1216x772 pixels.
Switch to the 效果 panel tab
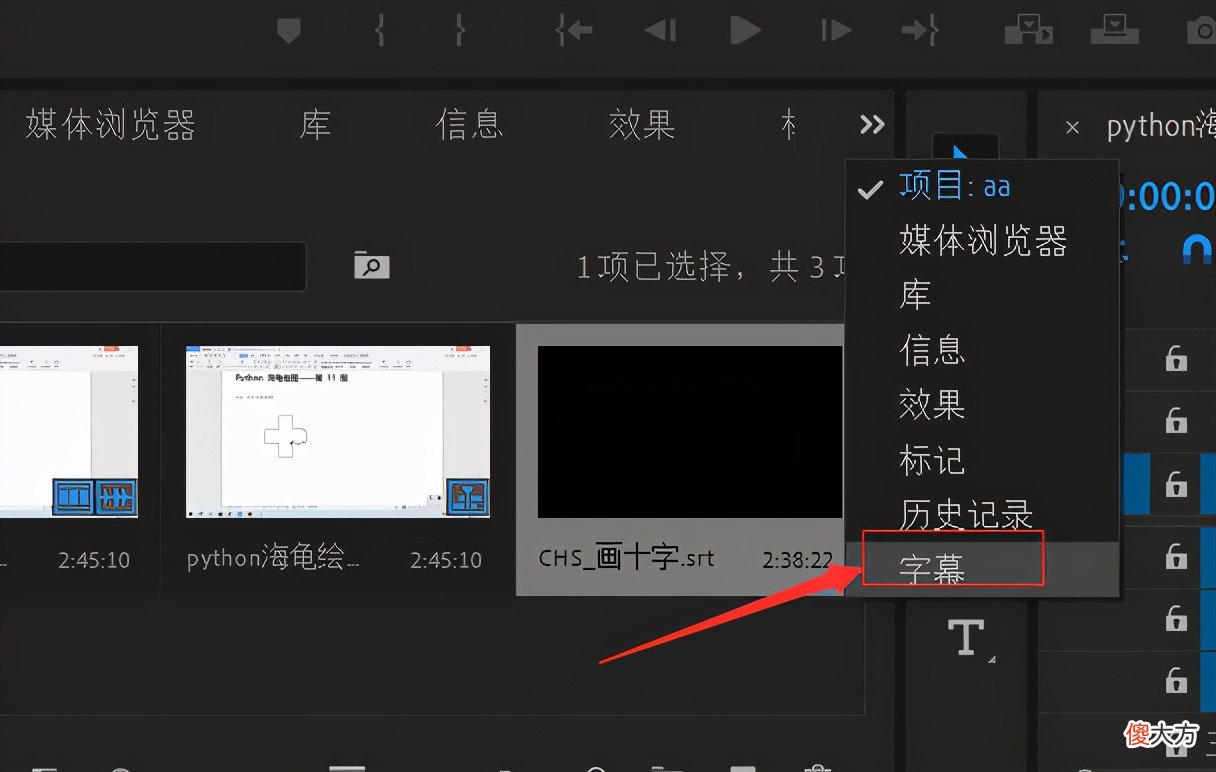pos(642,125)
